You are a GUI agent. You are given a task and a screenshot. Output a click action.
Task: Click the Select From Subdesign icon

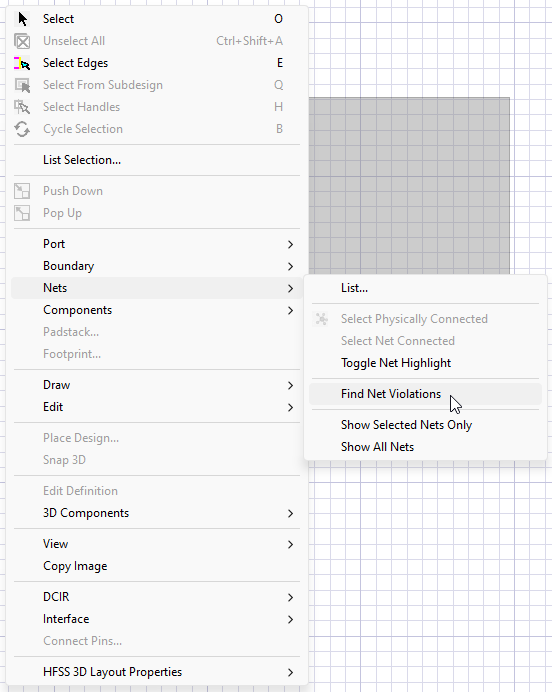click(22, 85)
